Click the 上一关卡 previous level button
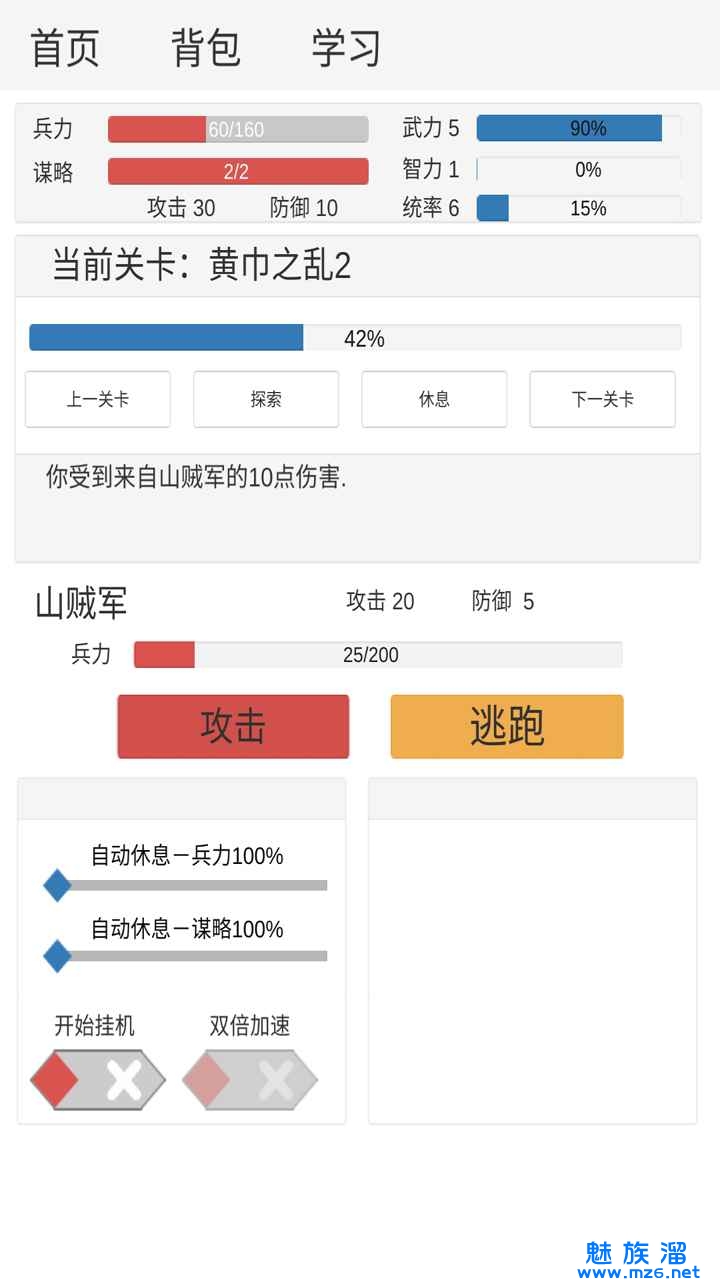This screenshot has width=720, height=1280. click(98, 399)
